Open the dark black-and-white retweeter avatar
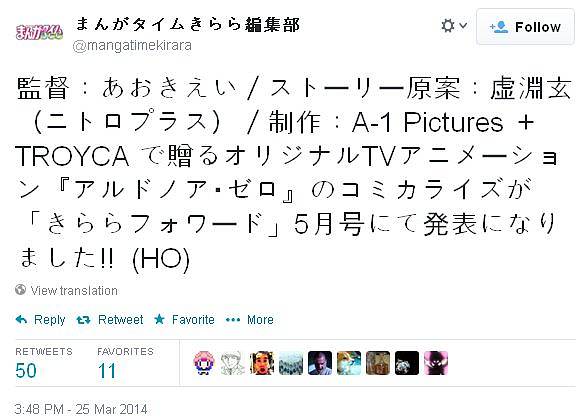This screenshot has height=420, width=582. [407, 363]
